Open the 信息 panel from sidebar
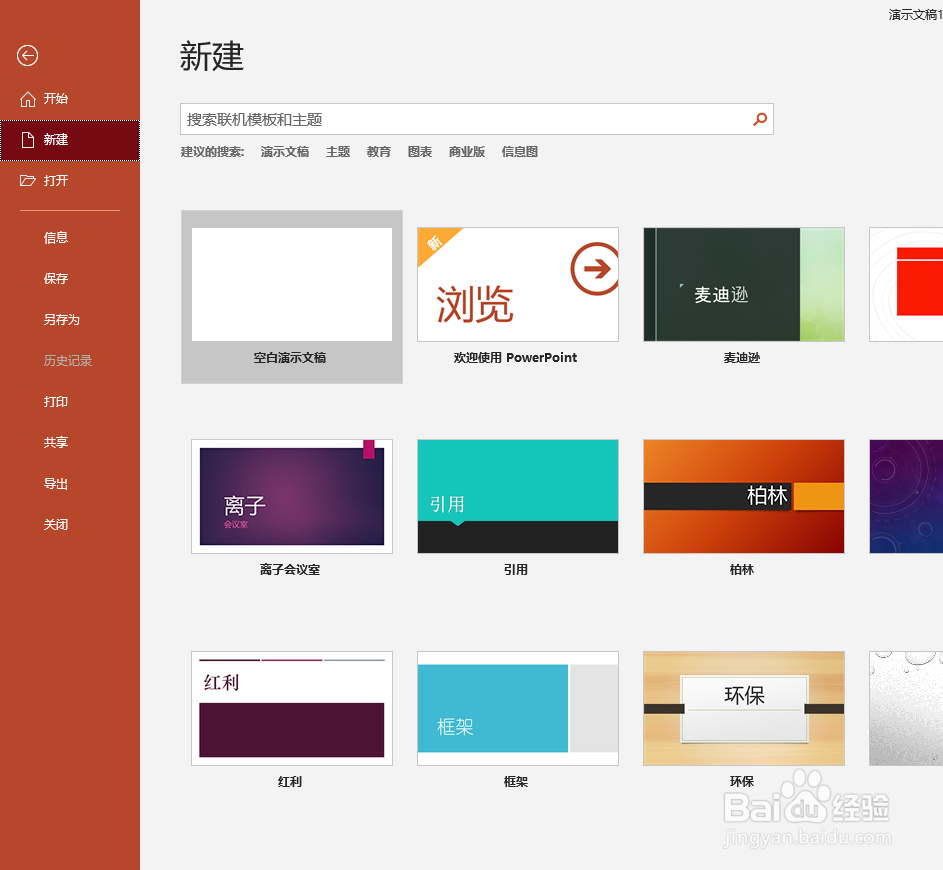 tap(55, 237)
